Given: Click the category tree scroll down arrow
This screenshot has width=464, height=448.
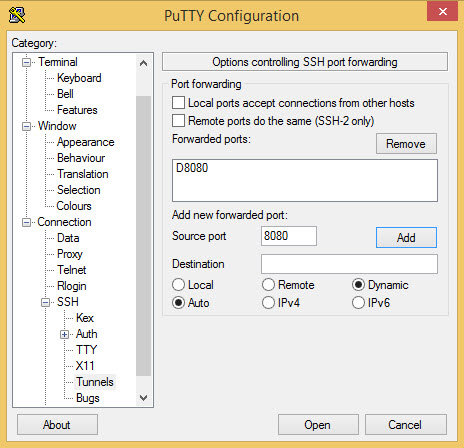Looking at the screenshot, I should point(144,398).
